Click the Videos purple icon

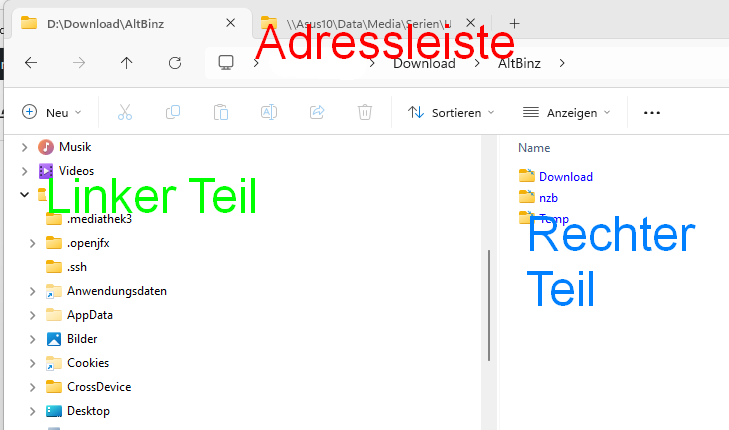[46, 171]
